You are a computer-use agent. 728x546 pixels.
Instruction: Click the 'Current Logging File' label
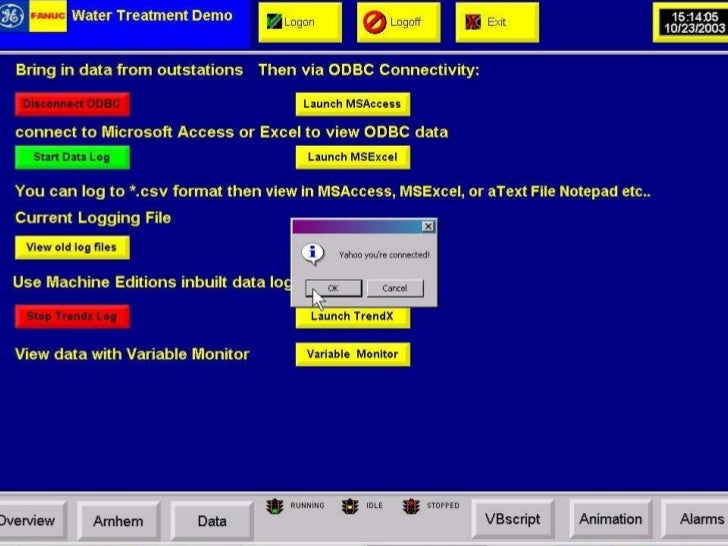pos(93,218)
